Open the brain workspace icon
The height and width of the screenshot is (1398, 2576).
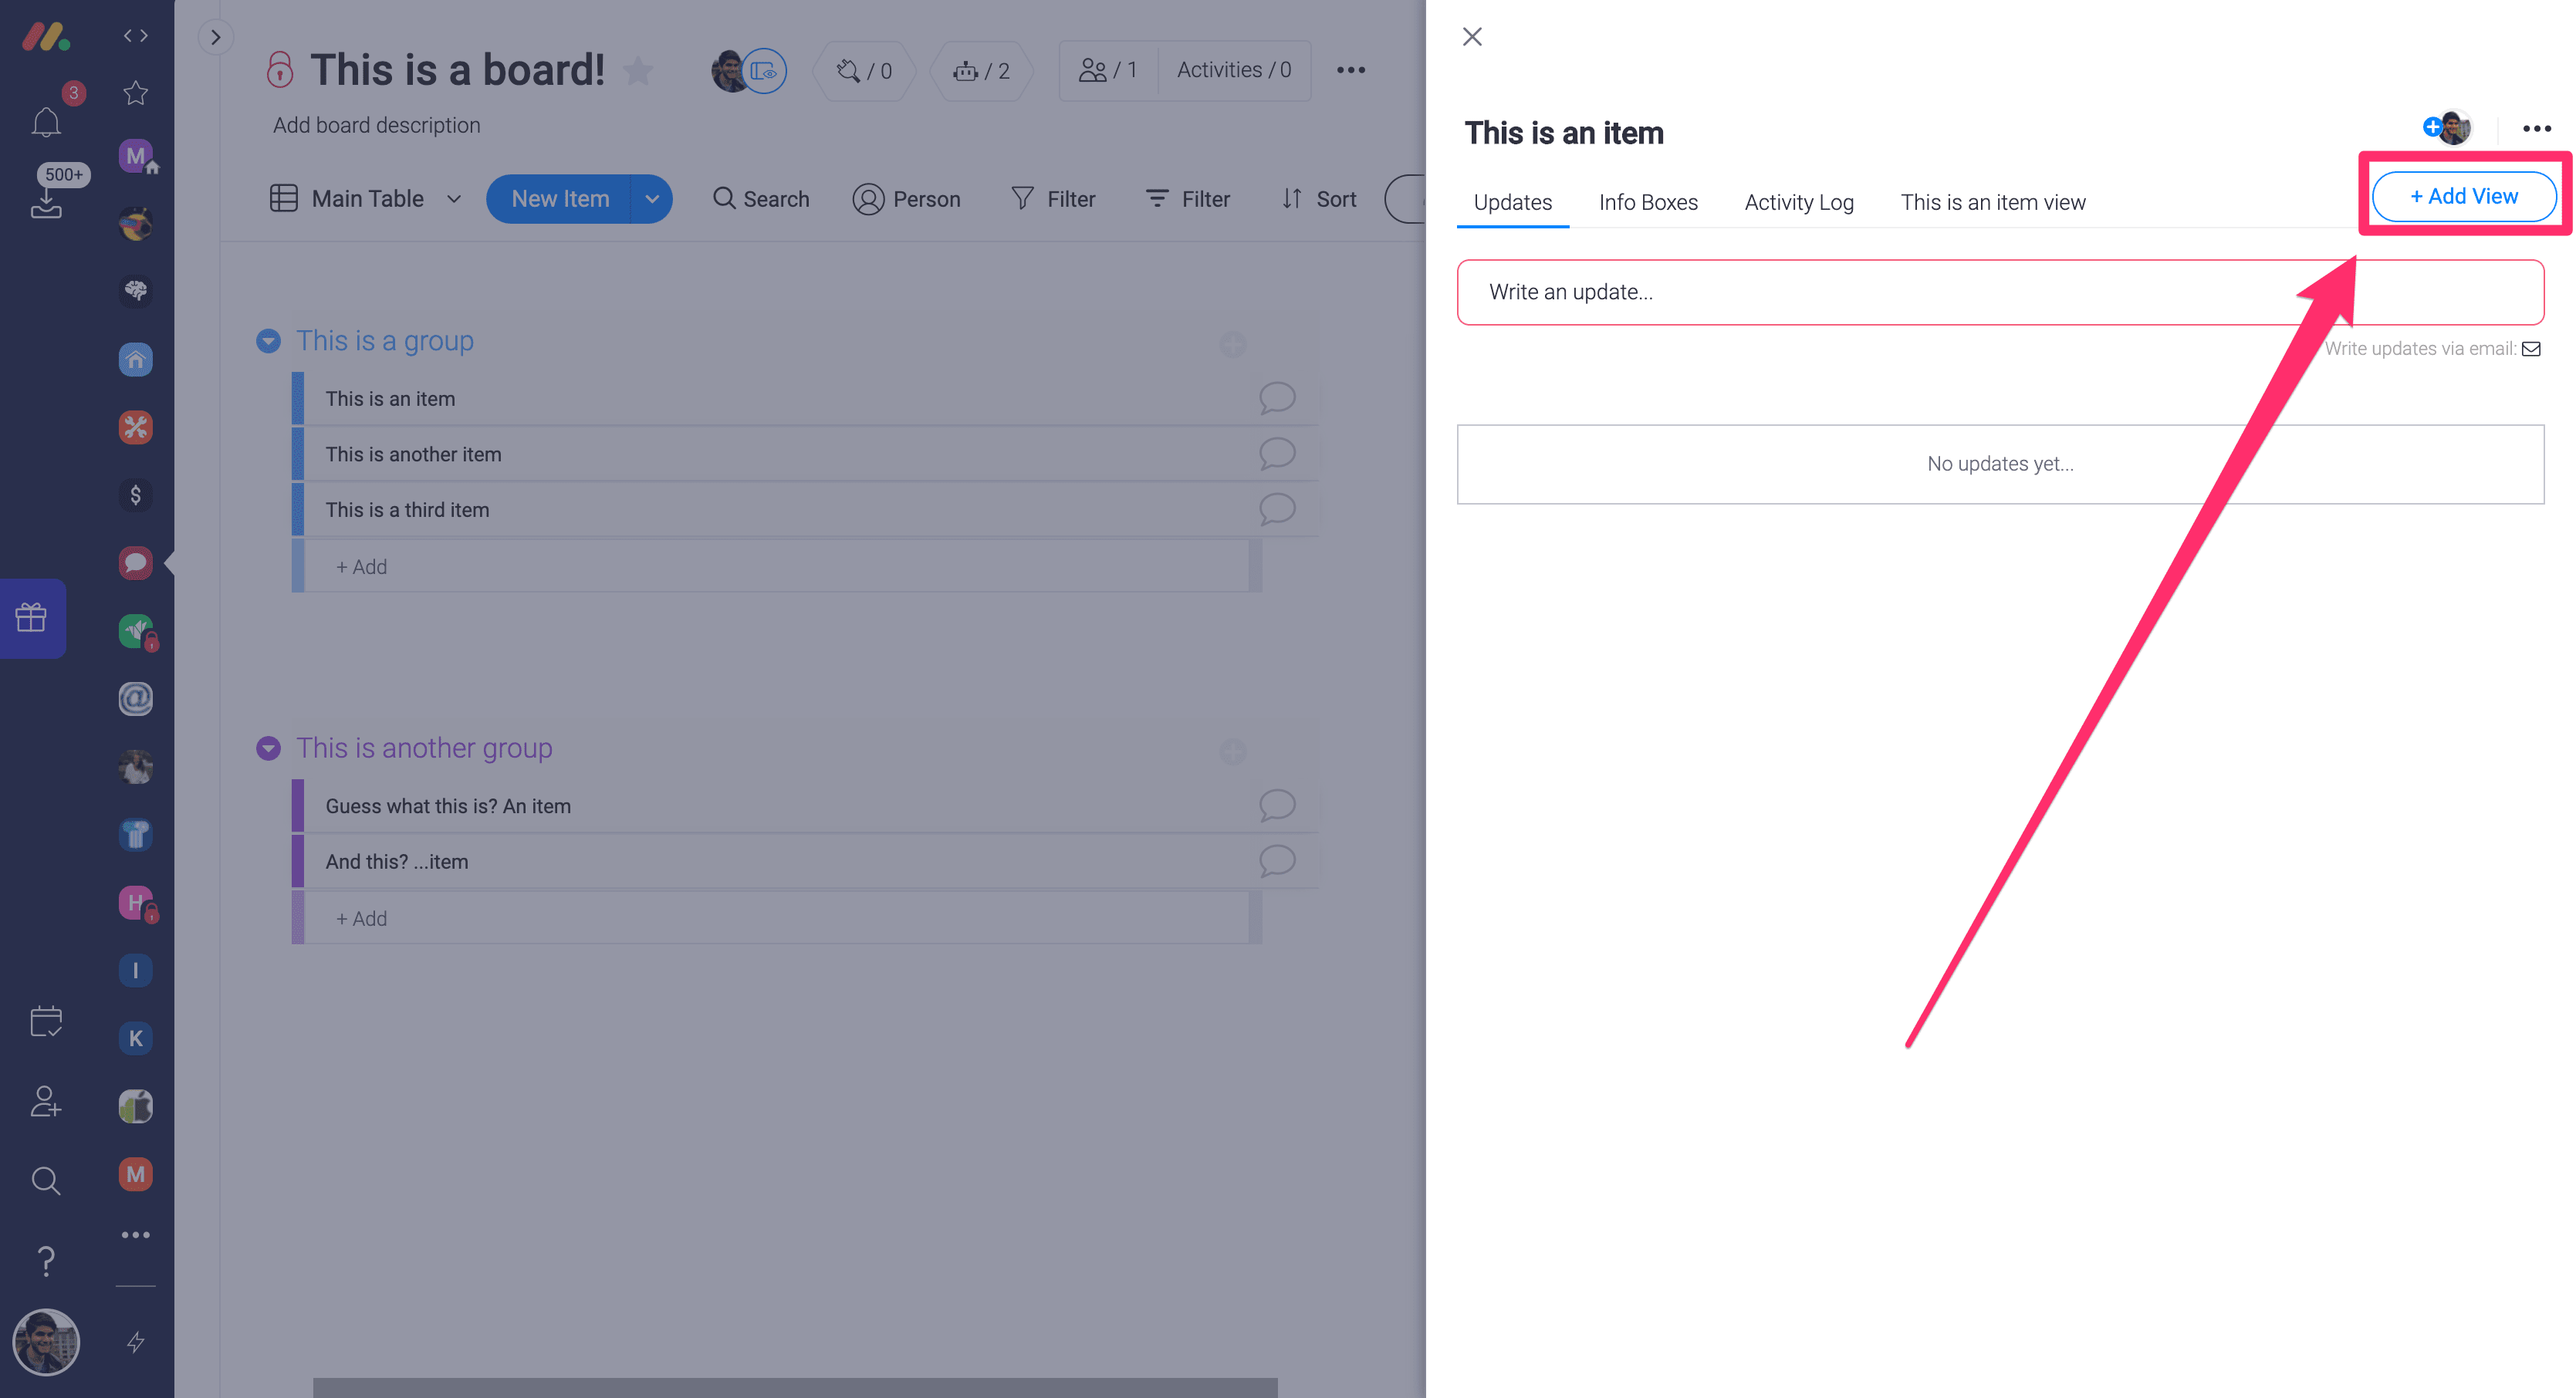tap(136, 291)
